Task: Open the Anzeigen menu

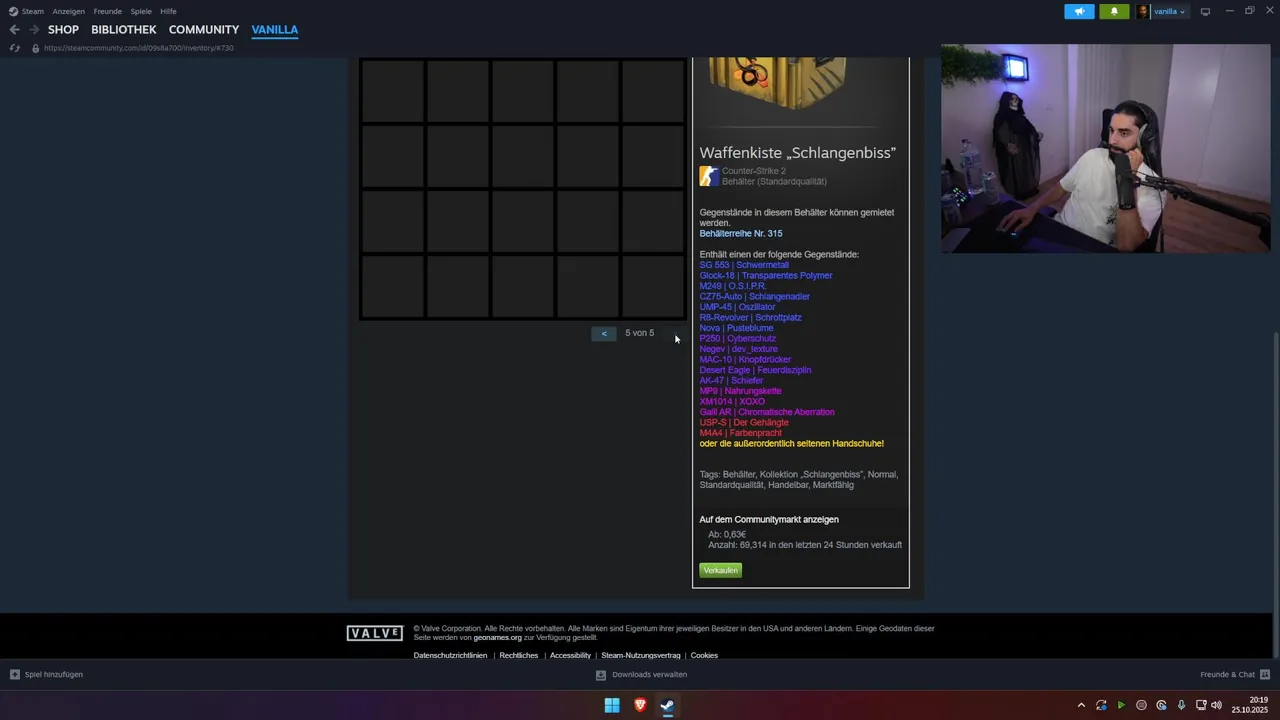Action: pyautogui.click(x=69, y=11)
